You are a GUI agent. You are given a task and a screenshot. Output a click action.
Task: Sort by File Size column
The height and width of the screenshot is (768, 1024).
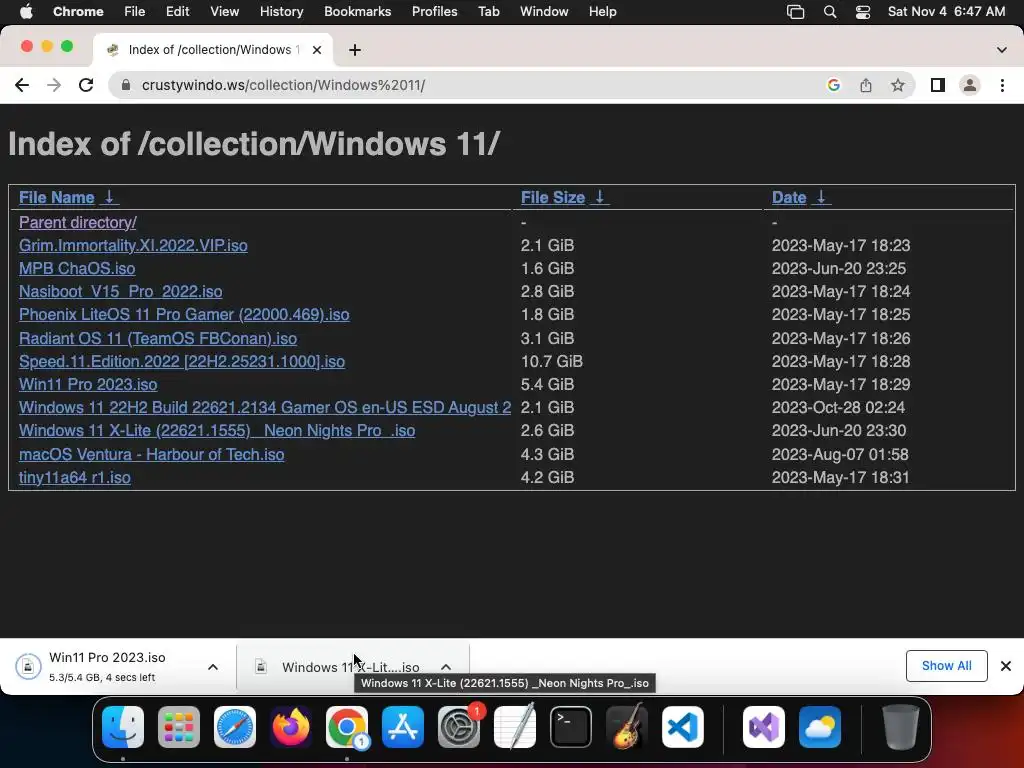pyautogui.click(x=552, y=197)
